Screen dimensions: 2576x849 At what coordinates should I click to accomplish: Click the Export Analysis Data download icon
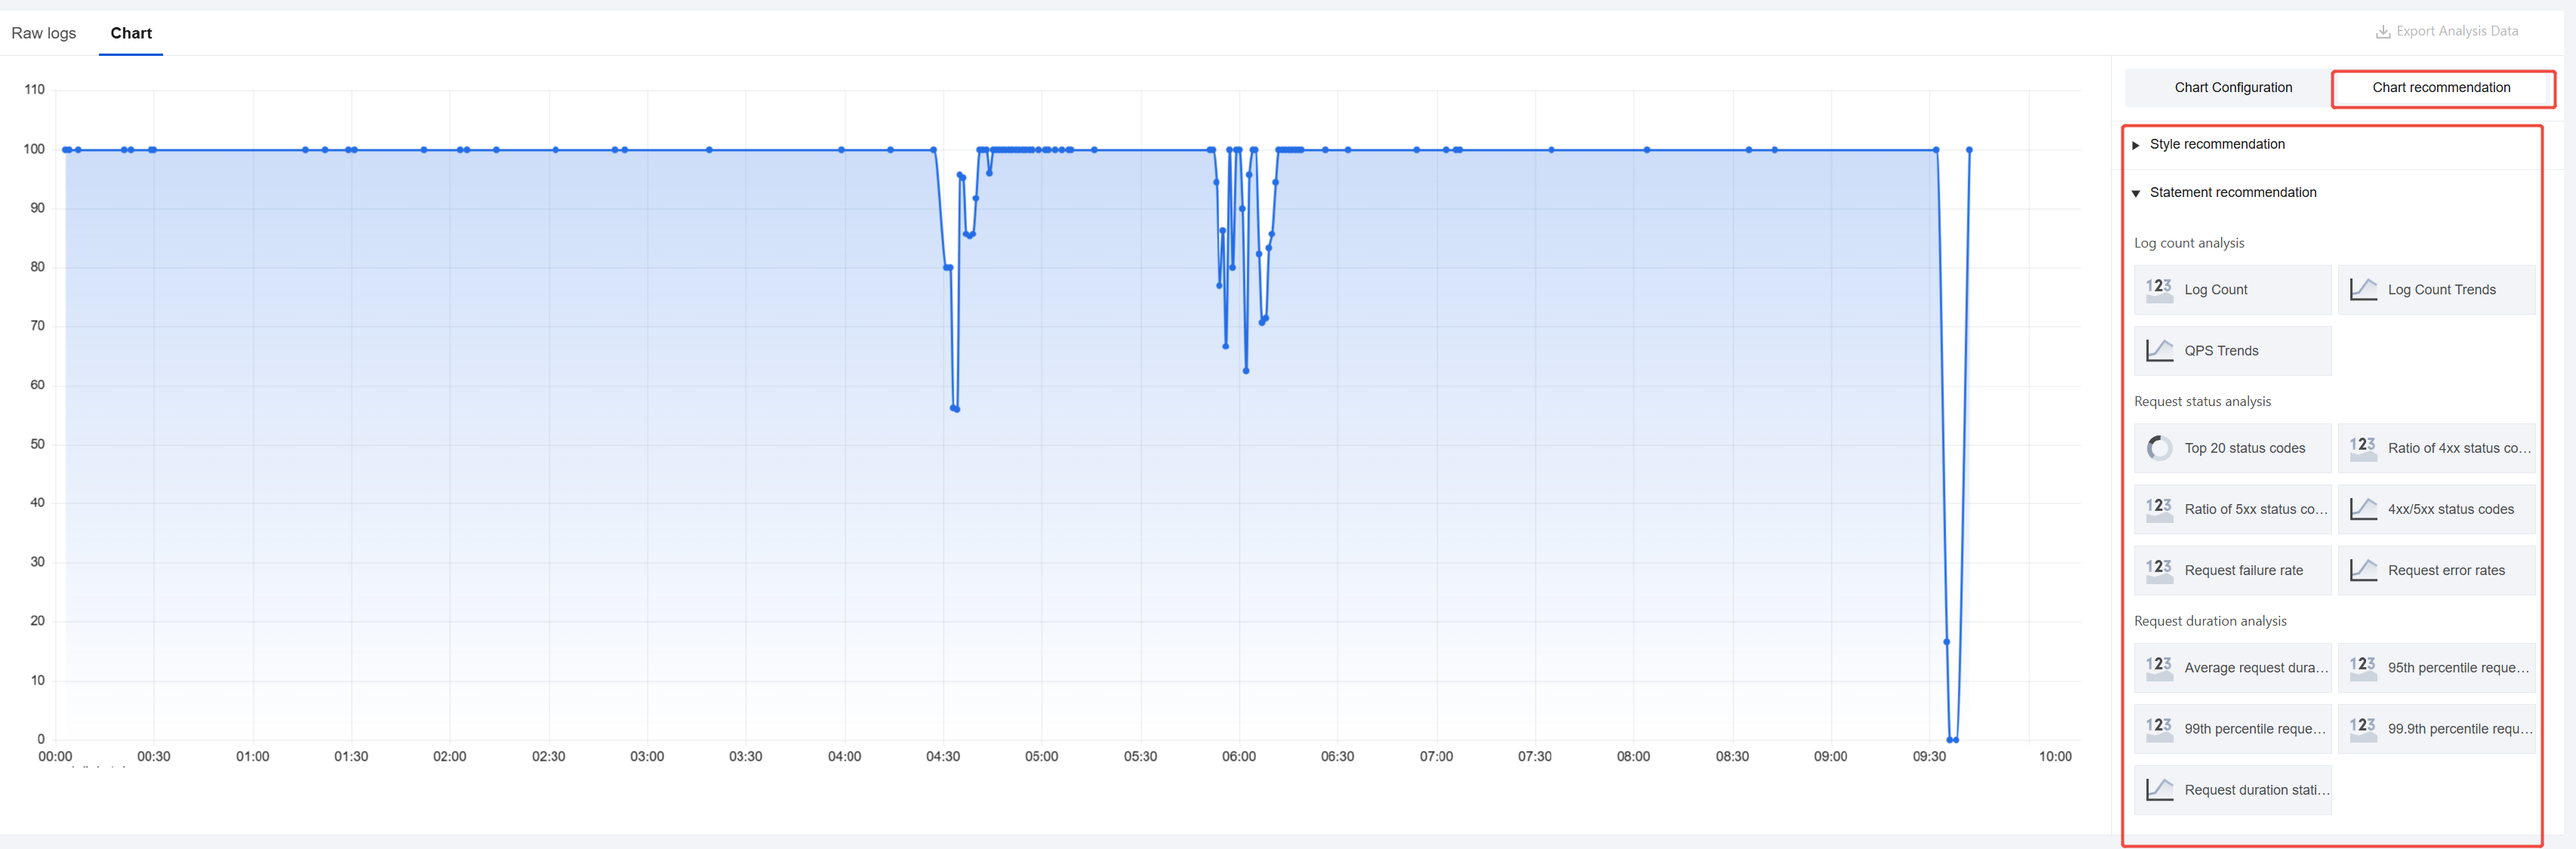click(x=2383, y=32)
